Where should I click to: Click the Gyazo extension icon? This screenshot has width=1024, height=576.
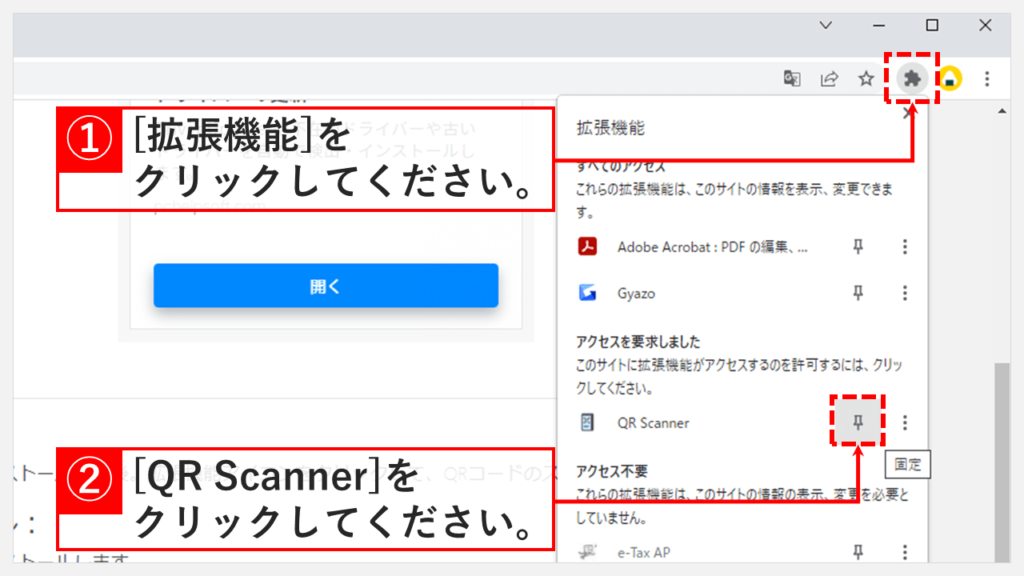point(588,293)
